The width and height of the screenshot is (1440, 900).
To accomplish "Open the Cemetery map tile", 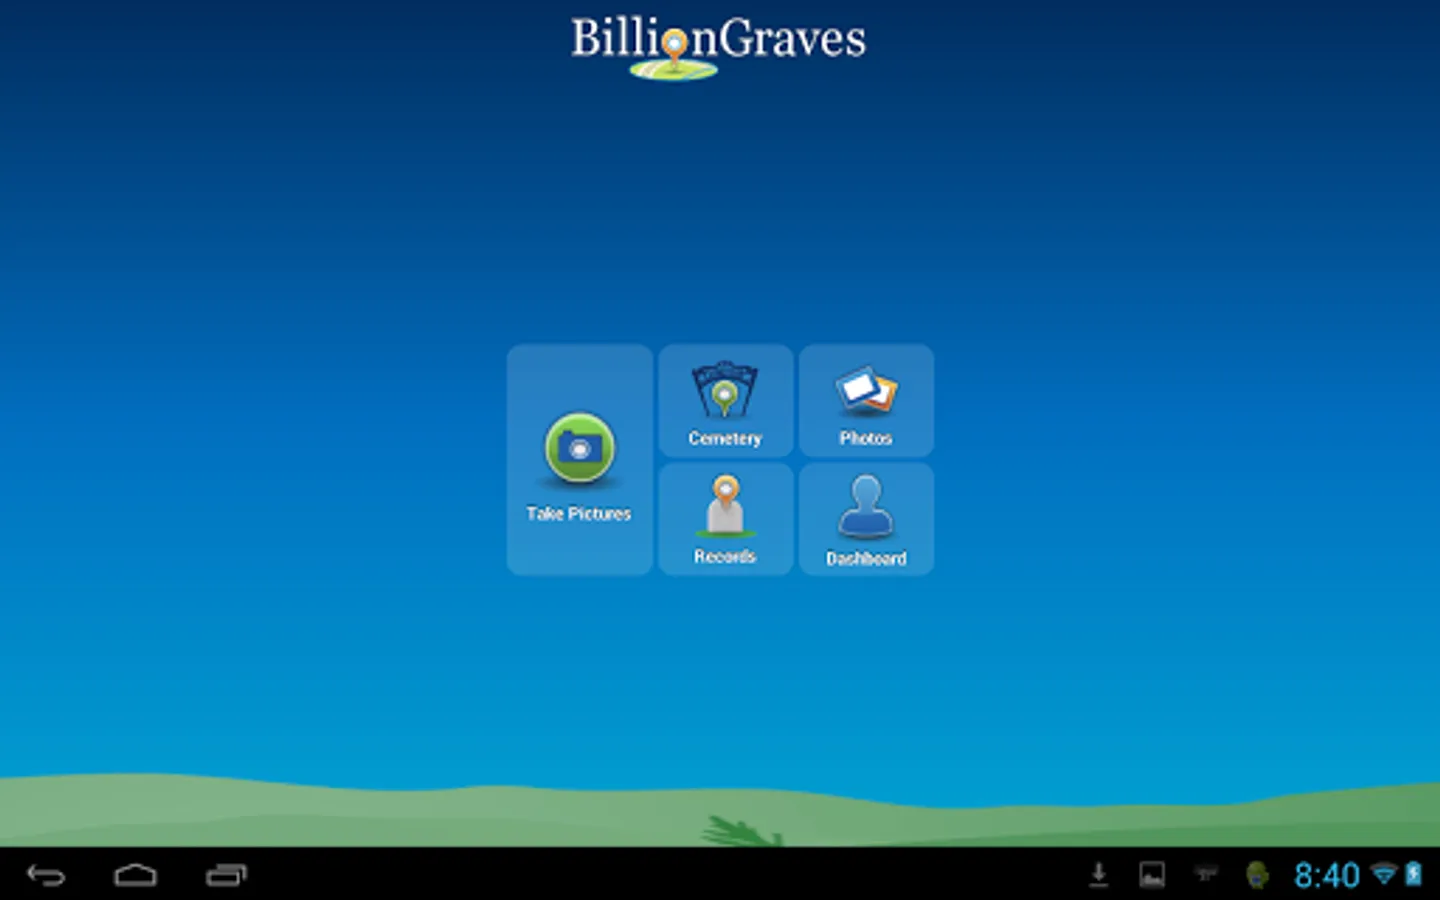I will [x=725, y=401].
